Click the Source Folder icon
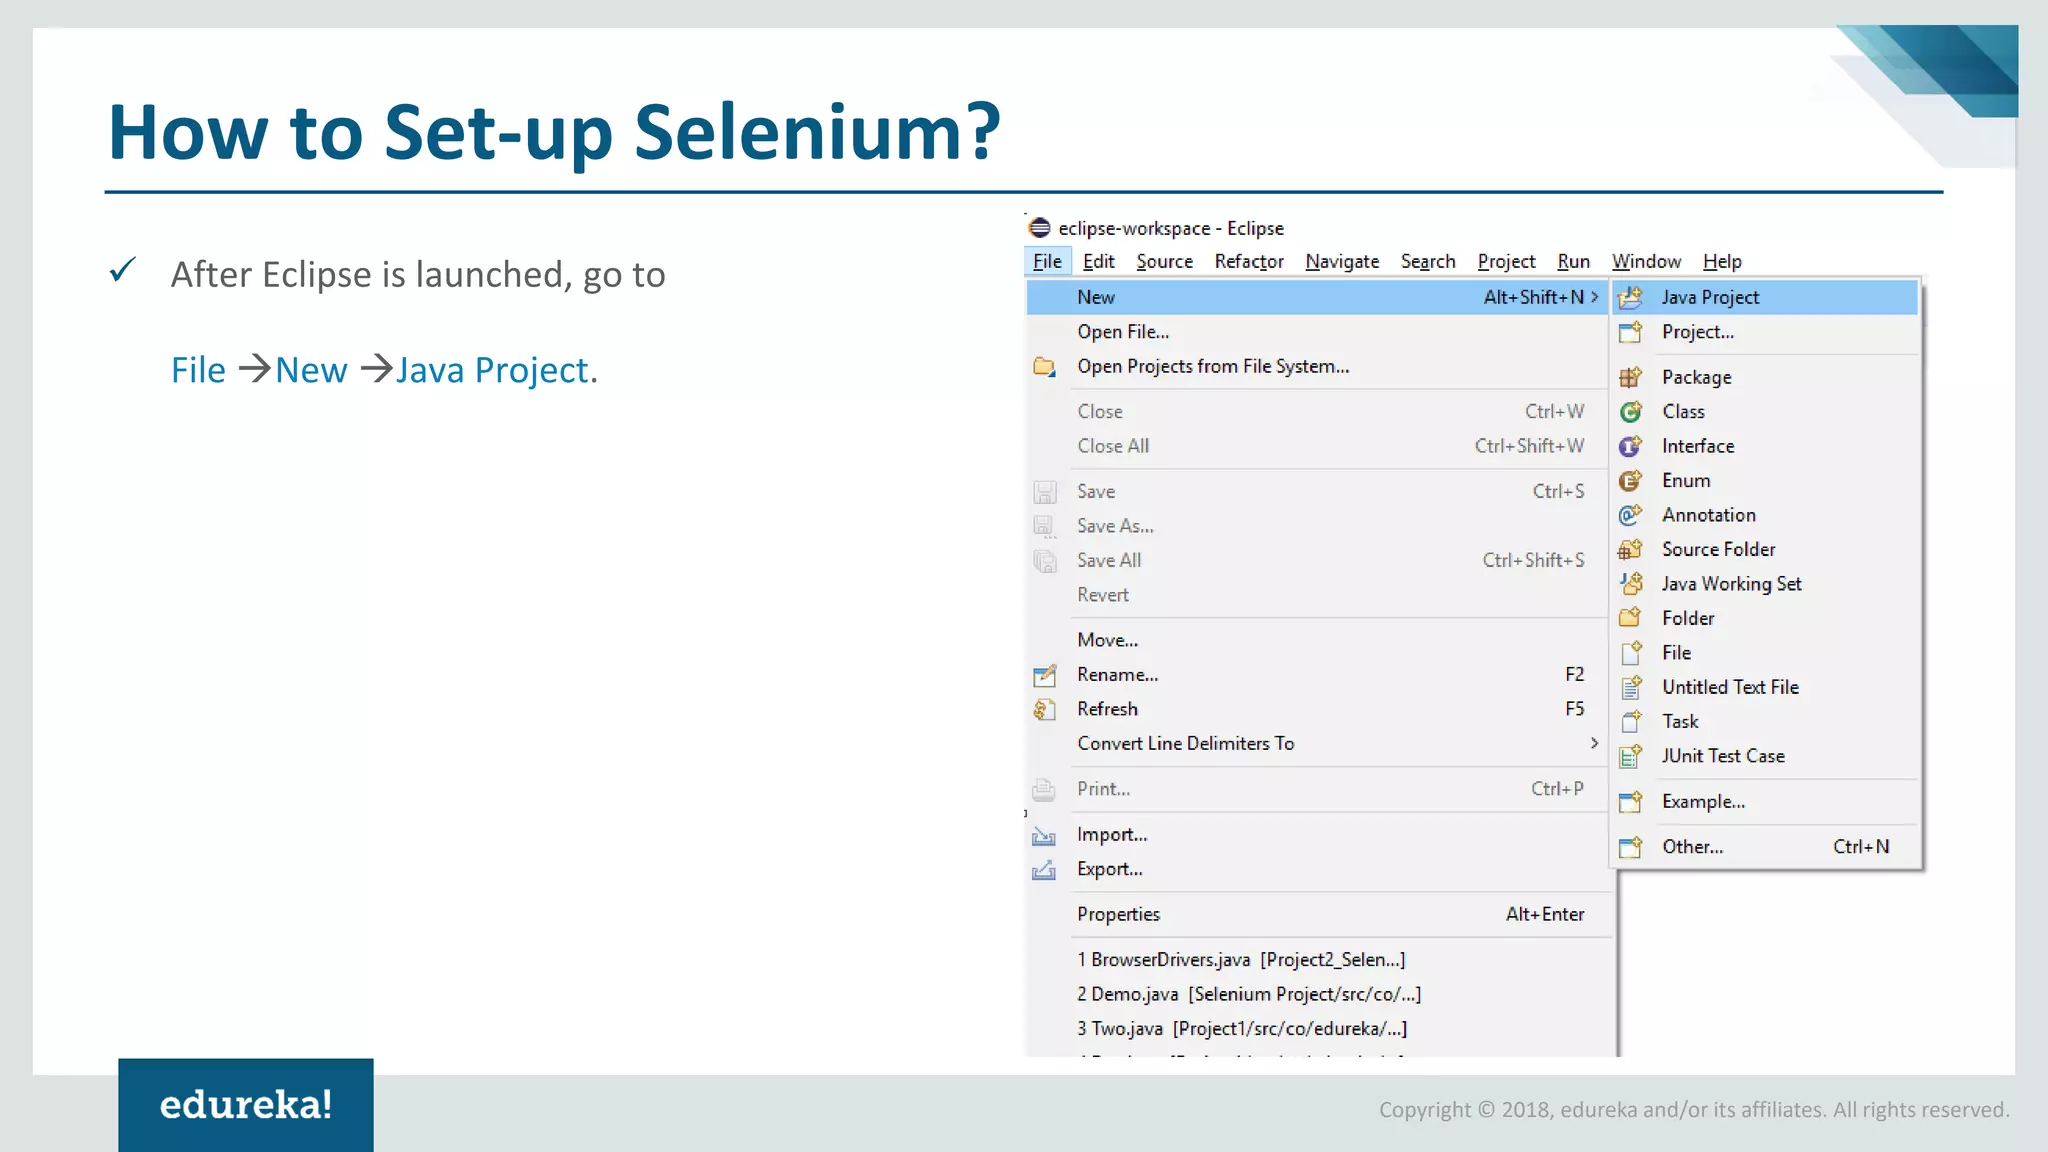 coord(1631,549)
